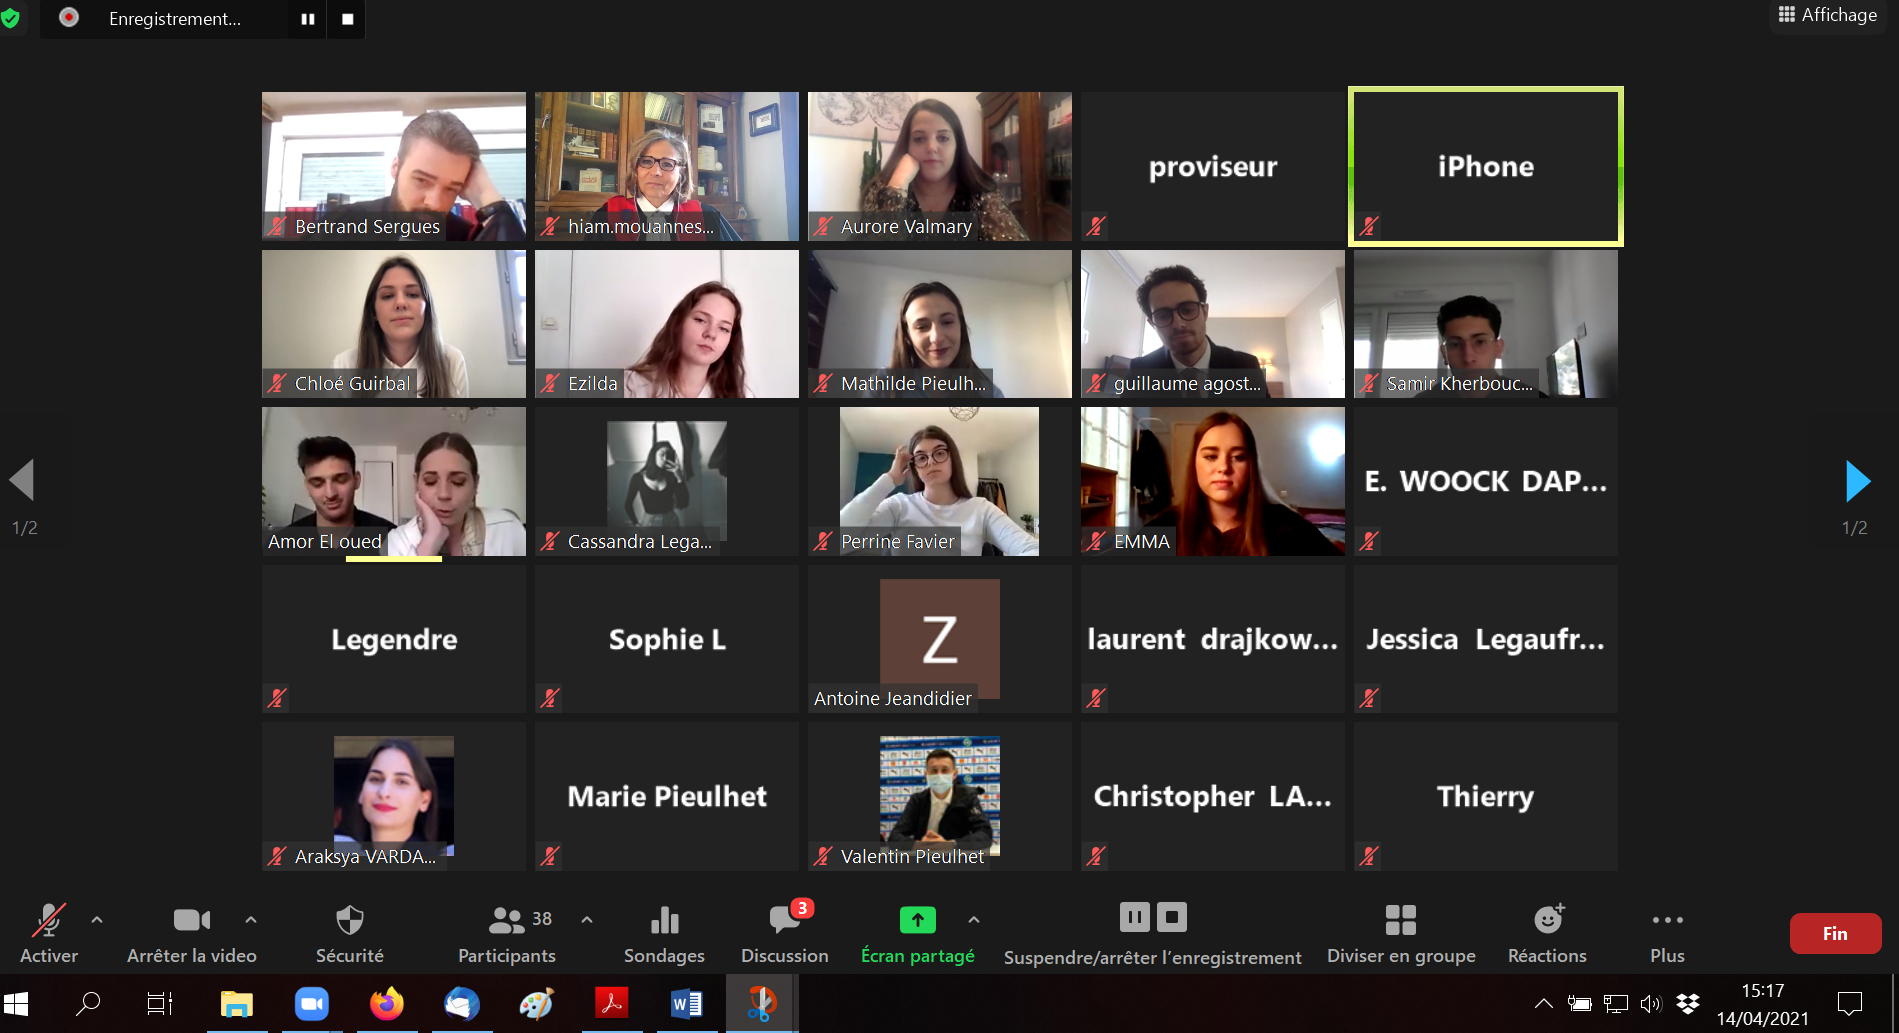This screenshot has width=1899, height=1033.
Task: Select Amor El oued video tile
Action: coord(394,481)
